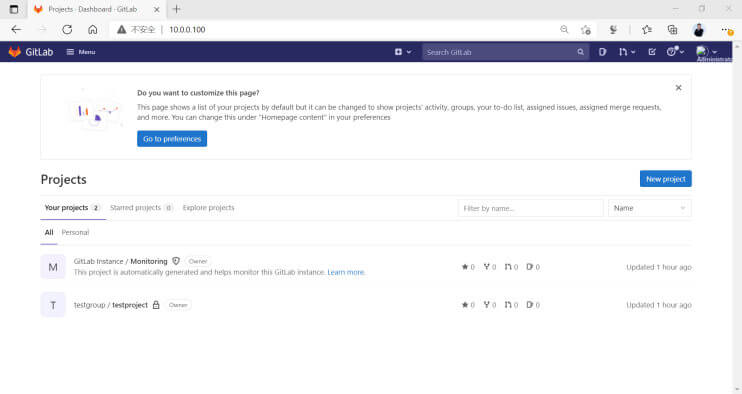This screenshot has height=394, width=742.
Task: Click the shield icon beside Monitoring
Action: (x=176, y=261)
